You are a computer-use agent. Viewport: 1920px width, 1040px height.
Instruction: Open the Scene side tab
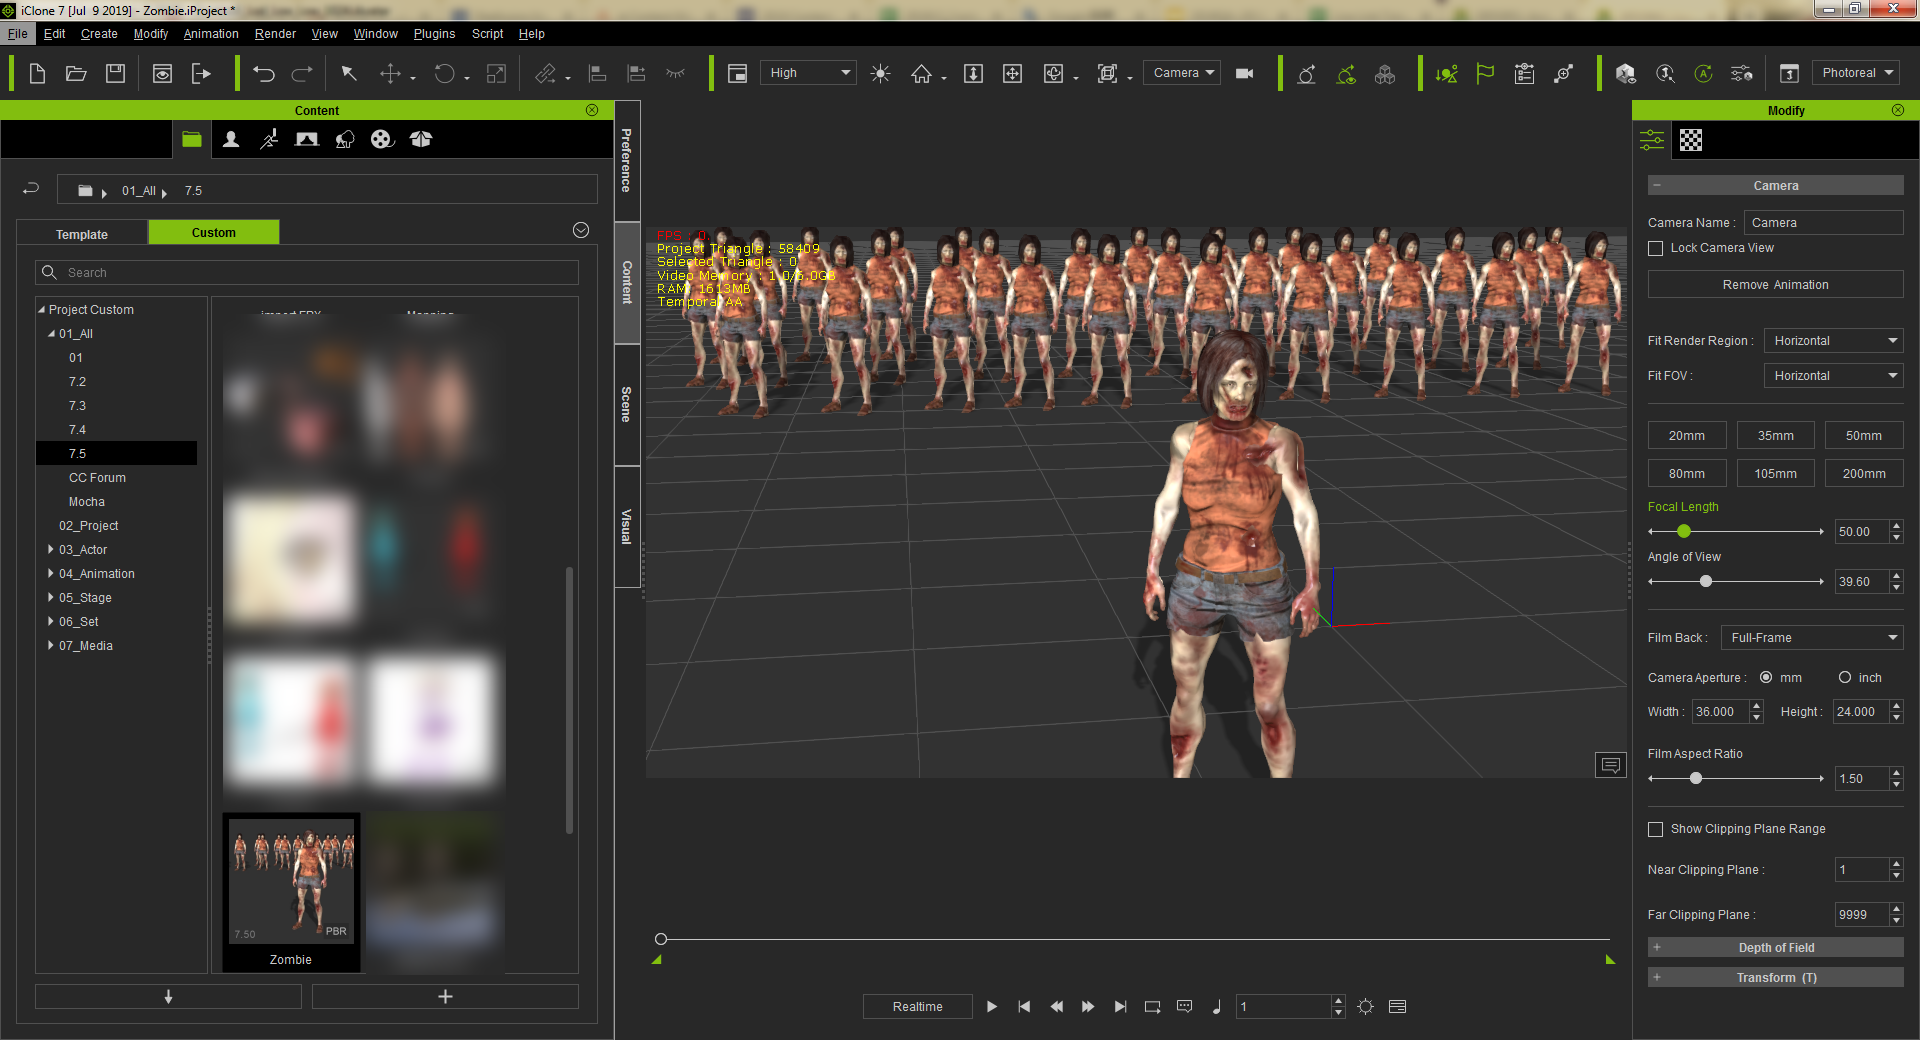click(x=627, y=405)
